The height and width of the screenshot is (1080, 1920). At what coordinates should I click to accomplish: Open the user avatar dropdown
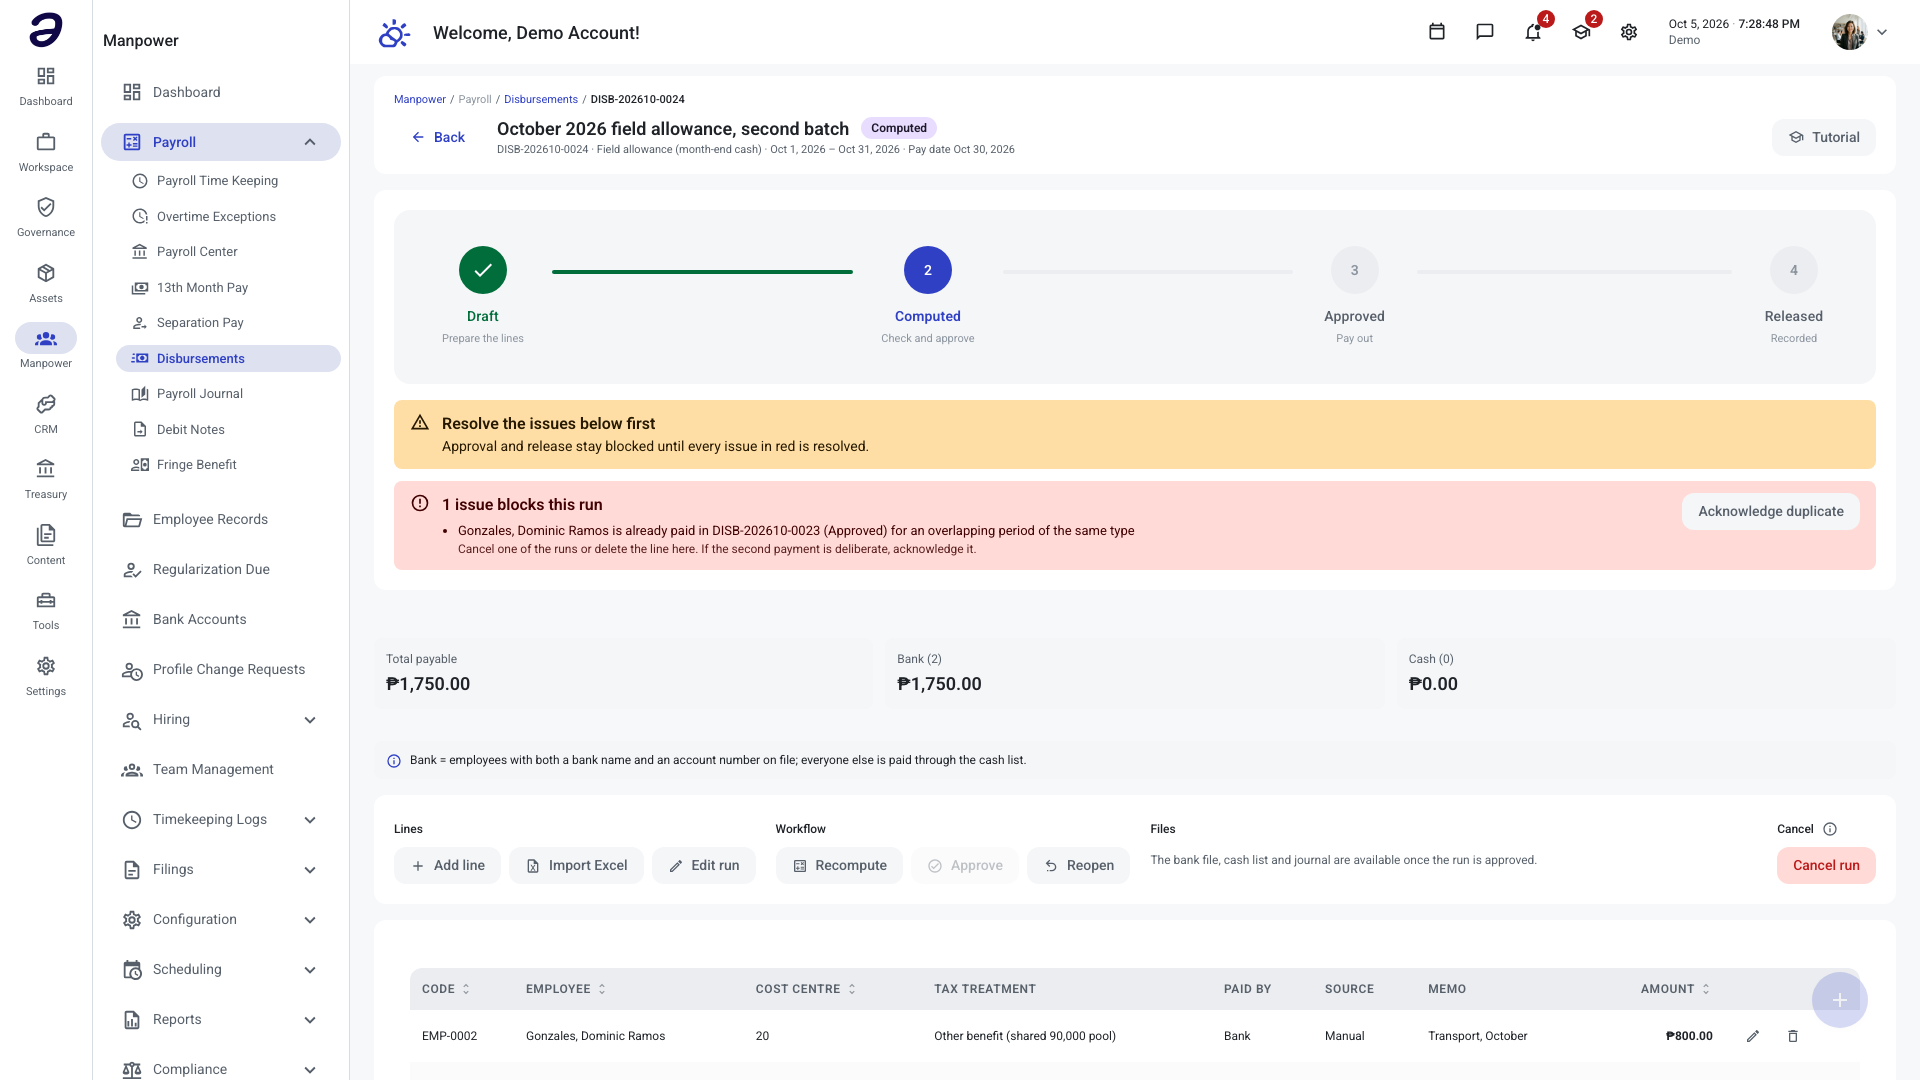[1860, 32]
